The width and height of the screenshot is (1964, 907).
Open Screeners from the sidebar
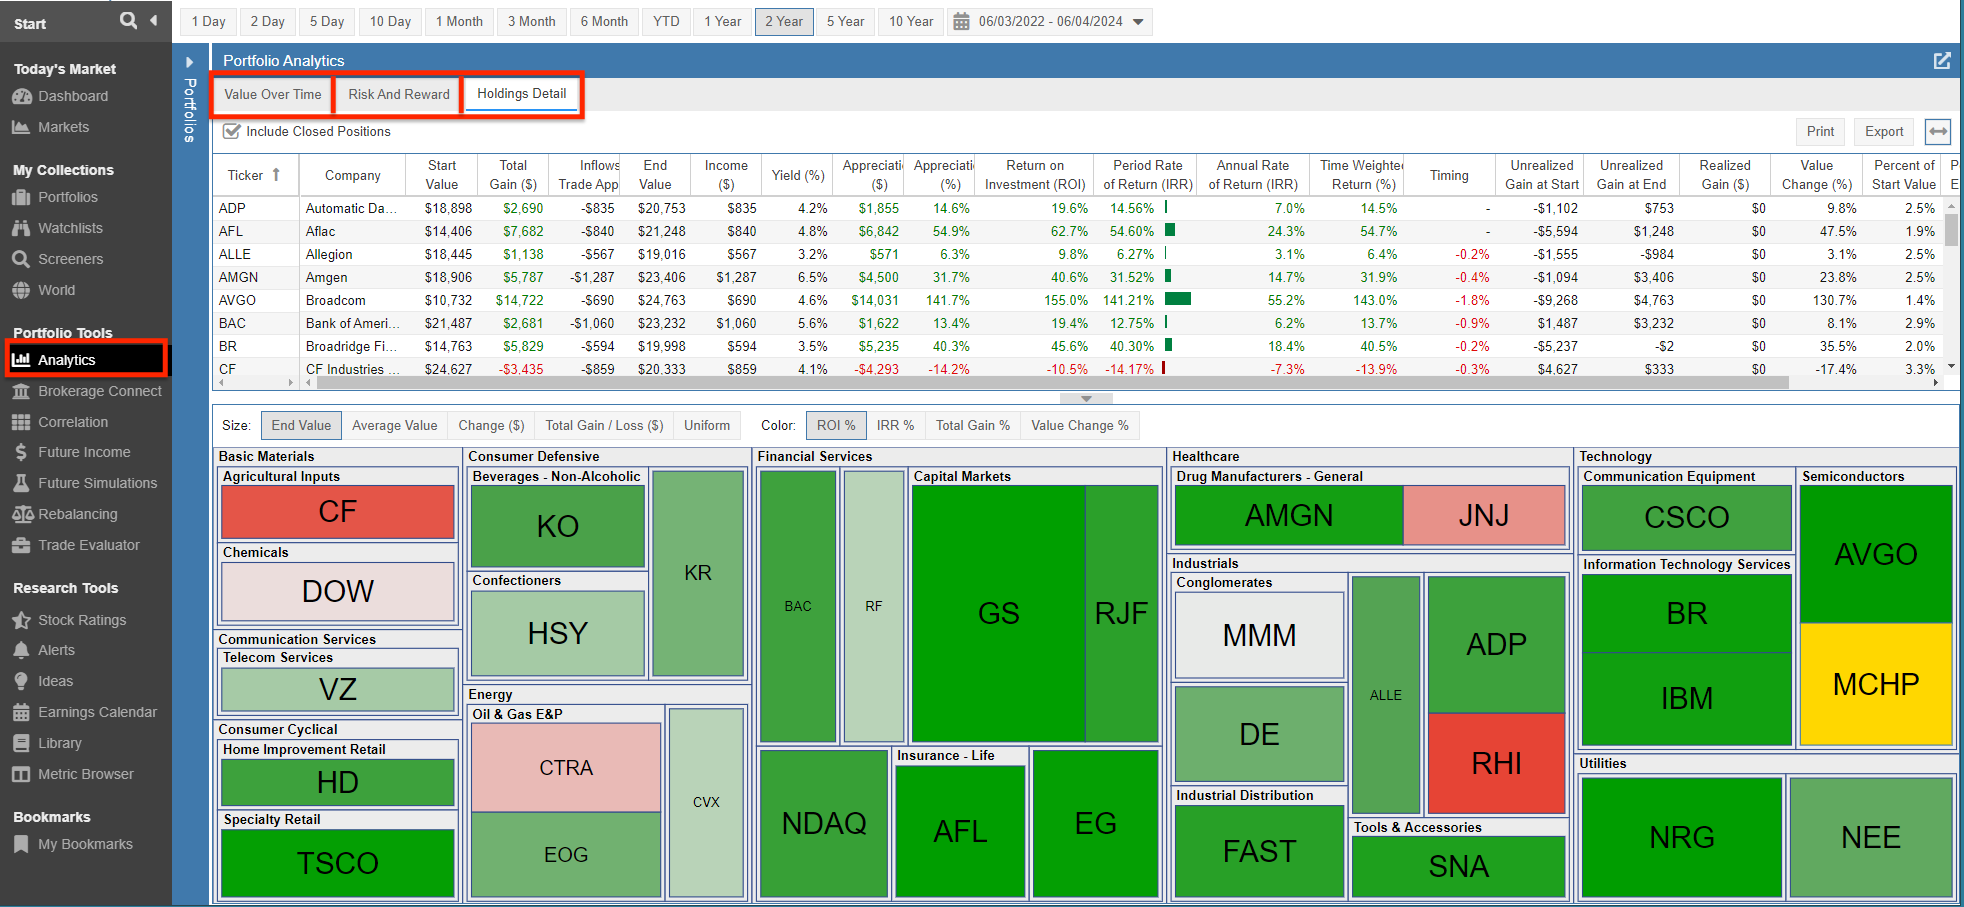tap(70, 259)
